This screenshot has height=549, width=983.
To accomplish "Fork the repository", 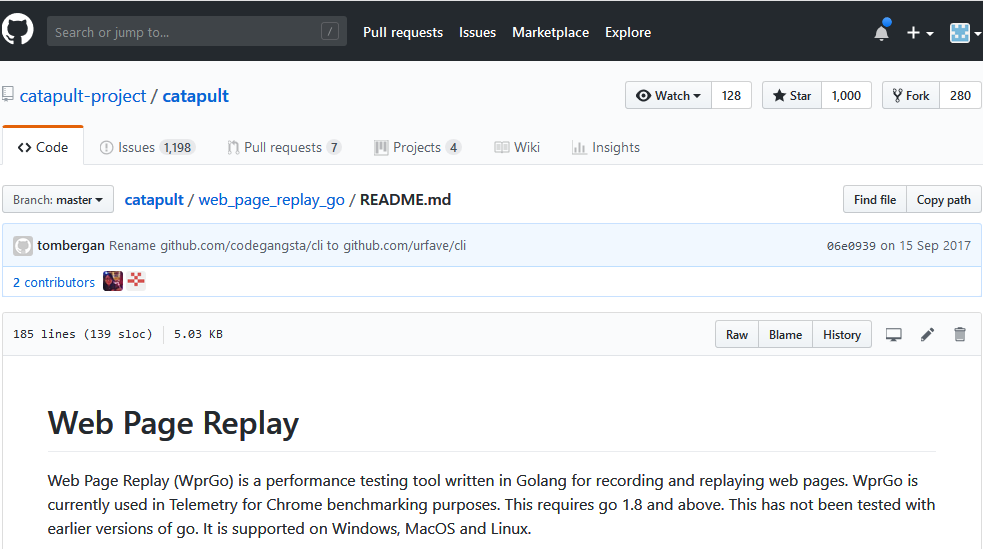I will point(911,95).
